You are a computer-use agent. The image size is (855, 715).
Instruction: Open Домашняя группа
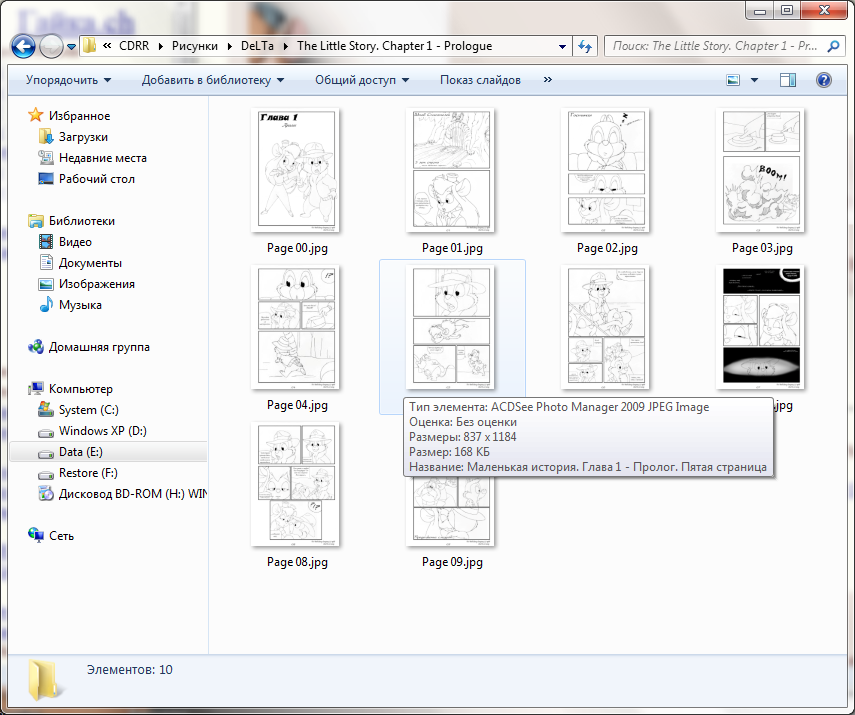click(x=99, y=347)
